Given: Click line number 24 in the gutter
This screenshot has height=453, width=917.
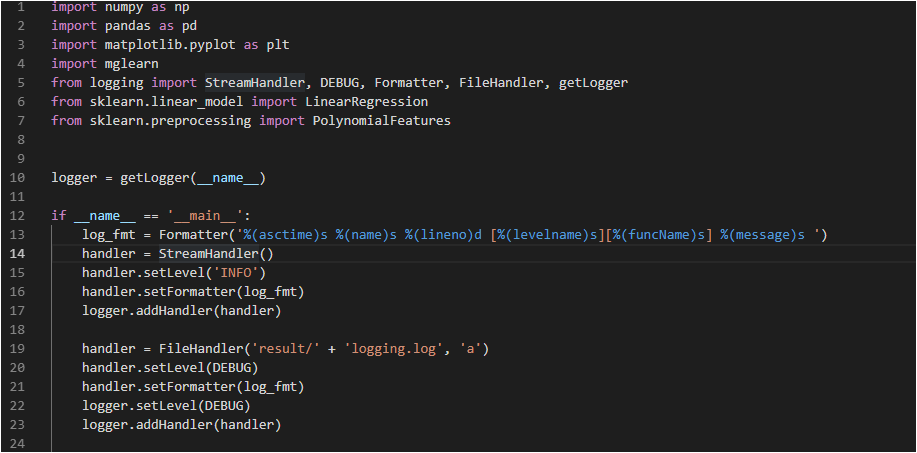Looking at the screenshot, I should [x=17, y=444].
